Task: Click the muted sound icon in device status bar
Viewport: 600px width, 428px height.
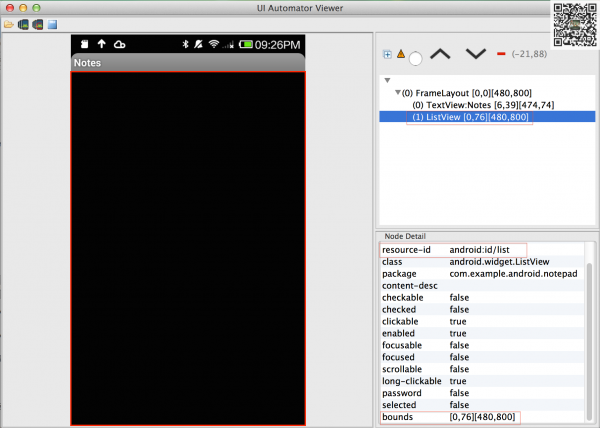Action: coord(198,44)
